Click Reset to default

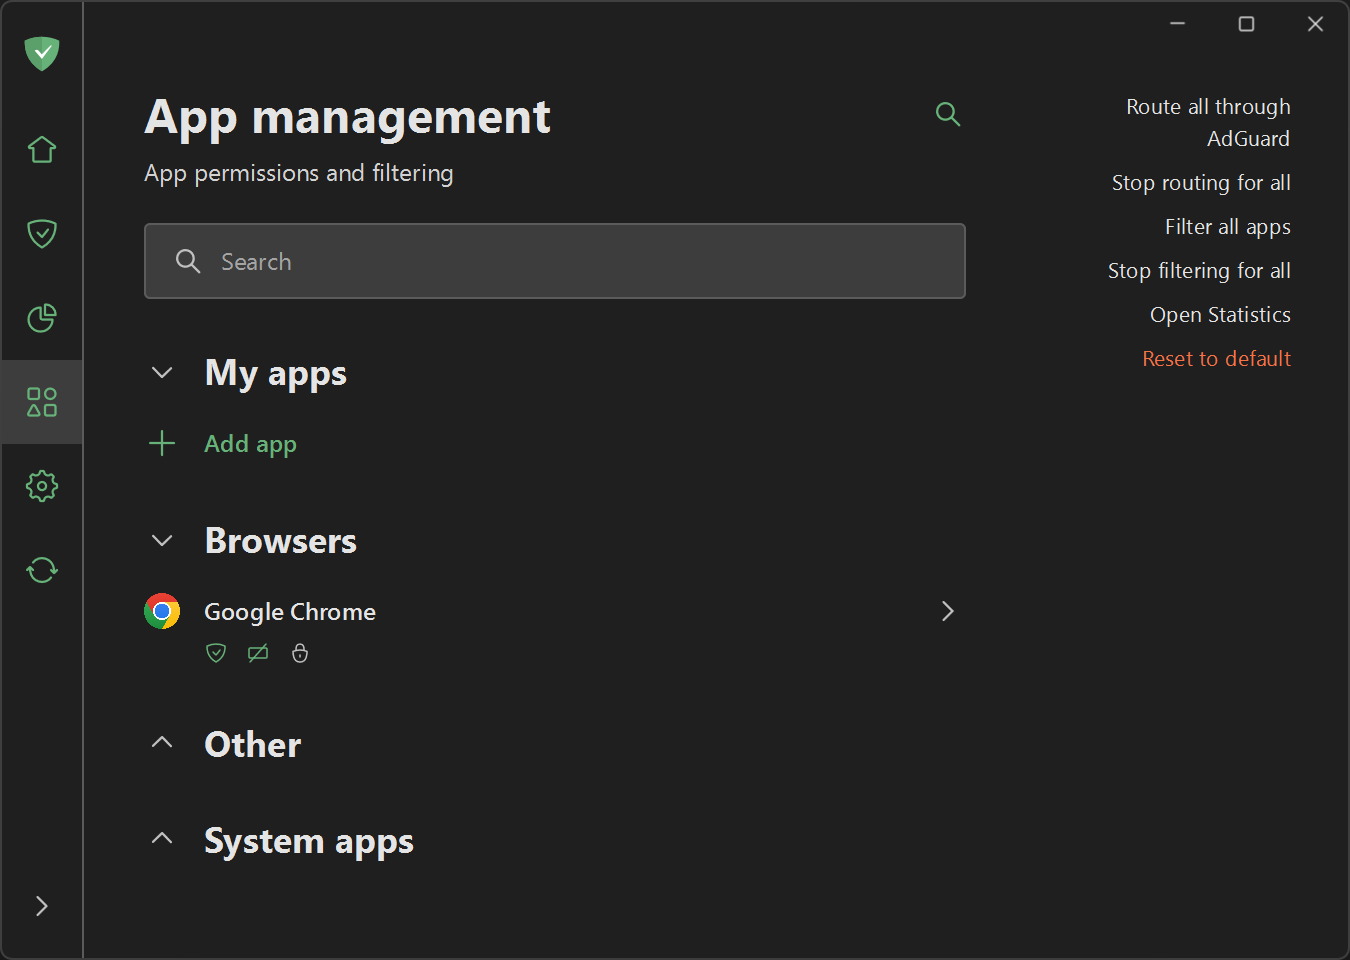tap(1216, 358)
